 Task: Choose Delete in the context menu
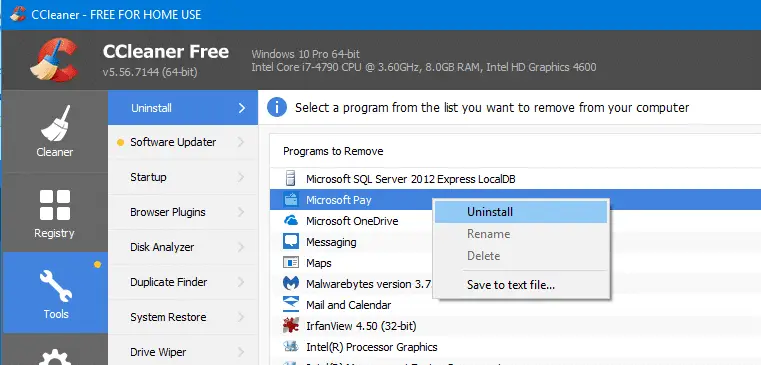click(x=521, y=256)
